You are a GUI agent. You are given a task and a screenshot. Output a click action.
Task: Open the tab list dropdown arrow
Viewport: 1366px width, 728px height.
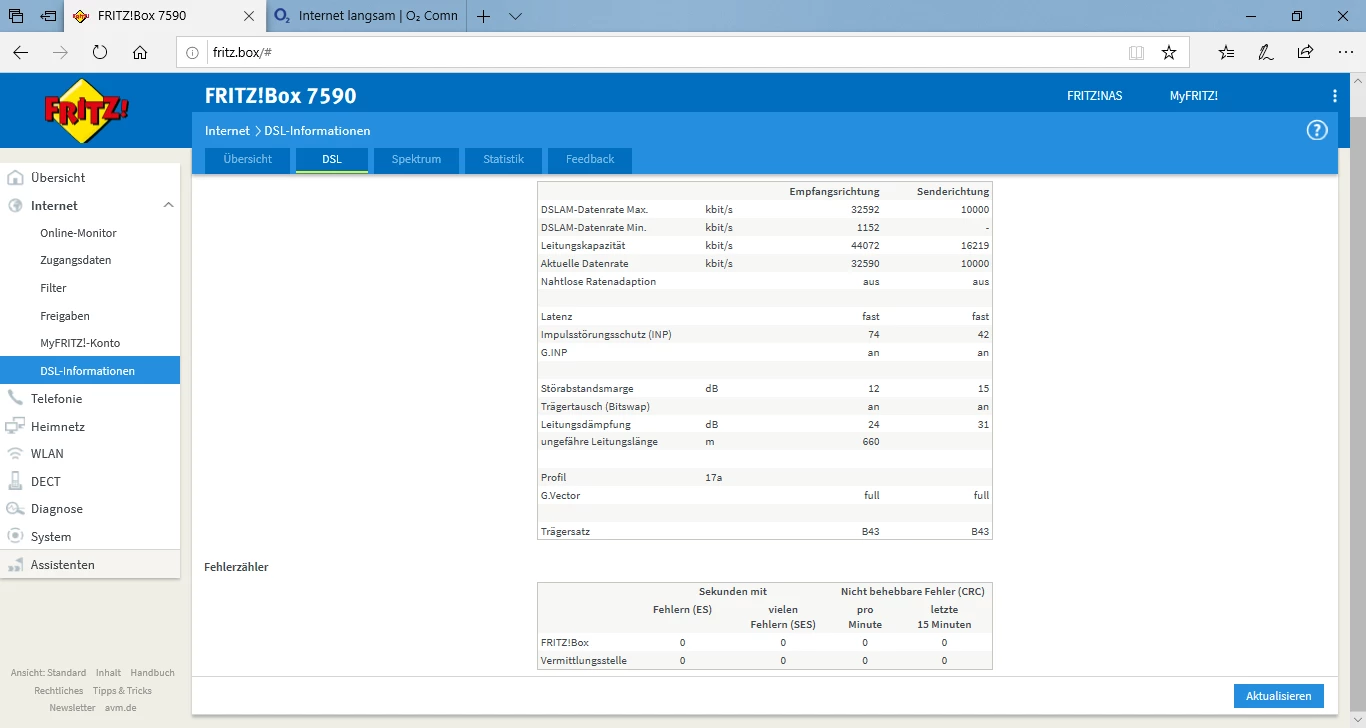click(x=515, y=16)
